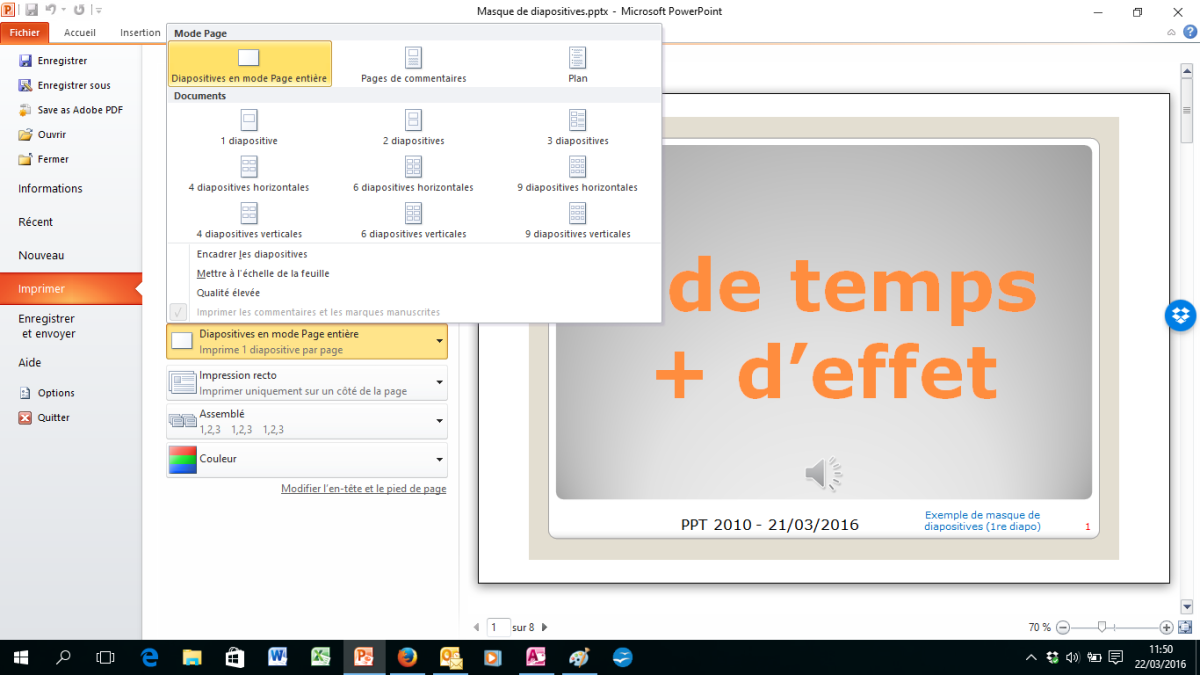Viewport: 1200px width, 675px height.
Task: Pick 4 diapositives horizontales handout
Action: (249, 174)
